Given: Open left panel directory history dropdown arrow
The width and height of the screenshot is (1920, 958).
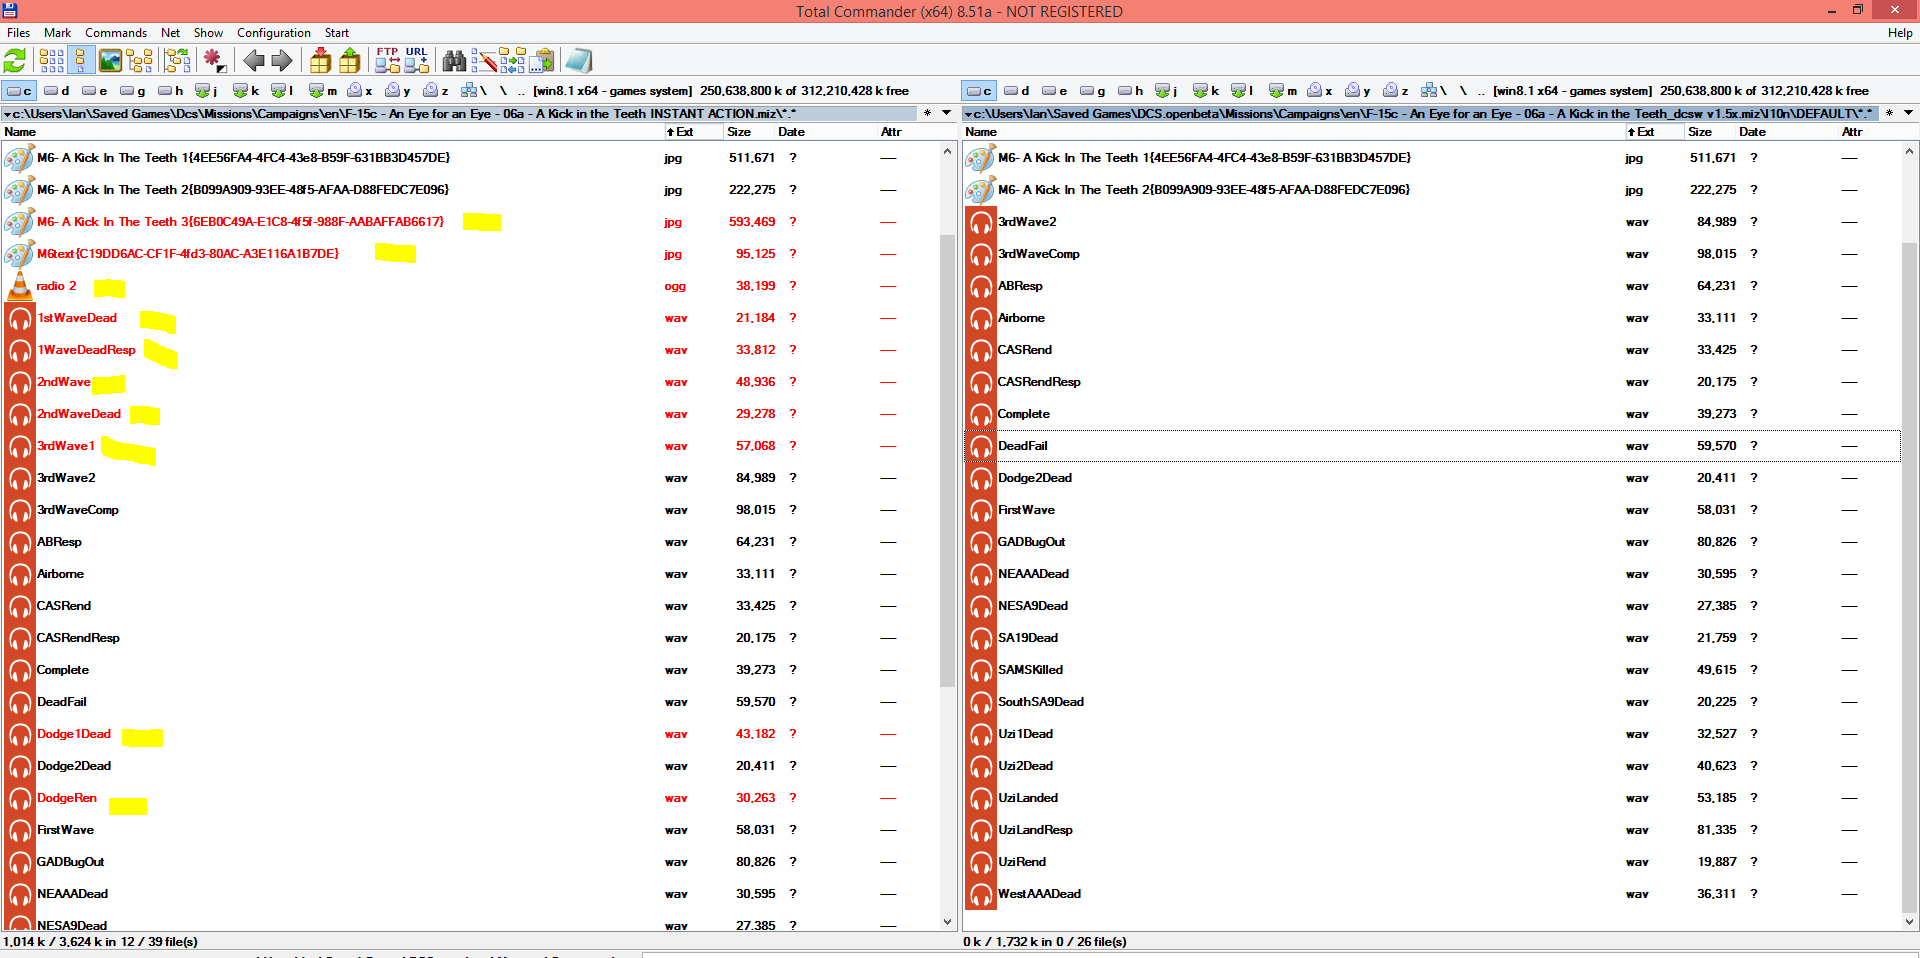Looking at the screenshot, I should coord(946,113).
